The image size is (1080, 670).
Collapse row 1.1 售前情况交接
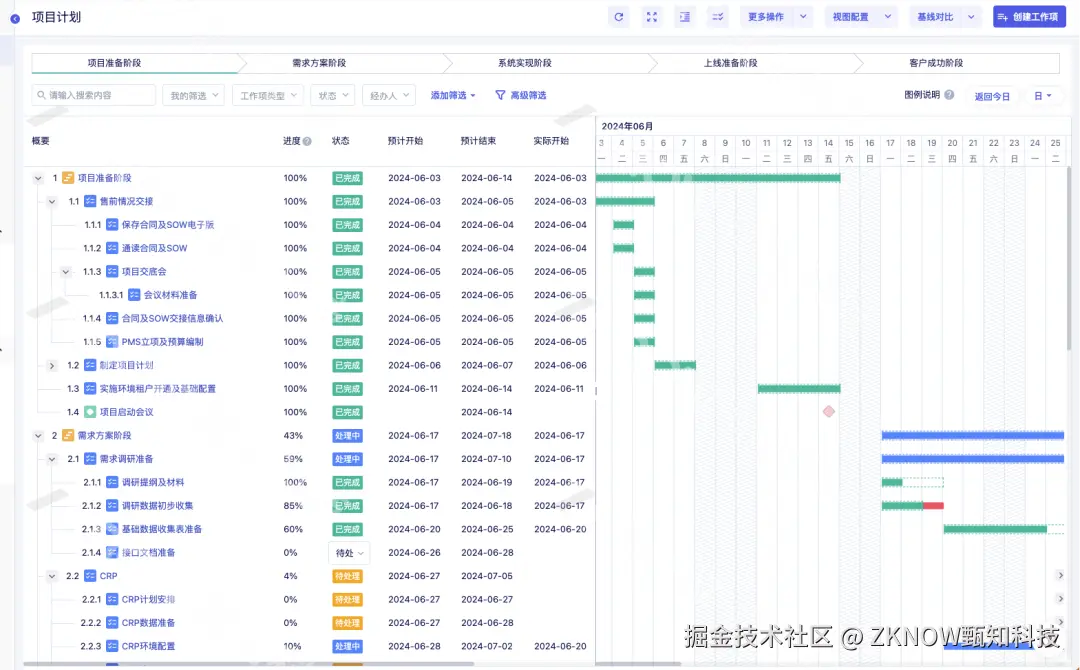[52, 202]
